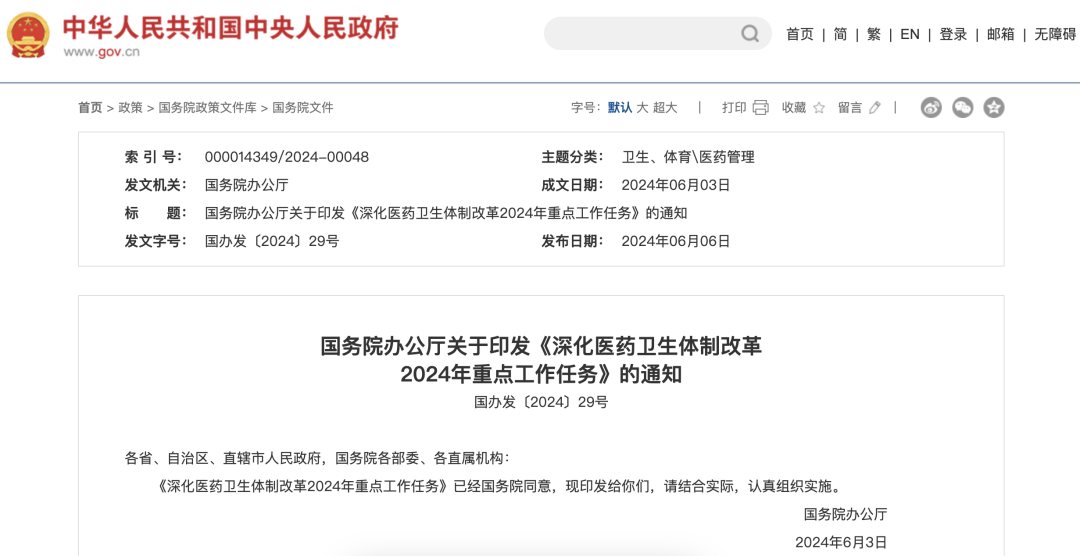
Task: Set font size to 默认
Action: [620, 107]
